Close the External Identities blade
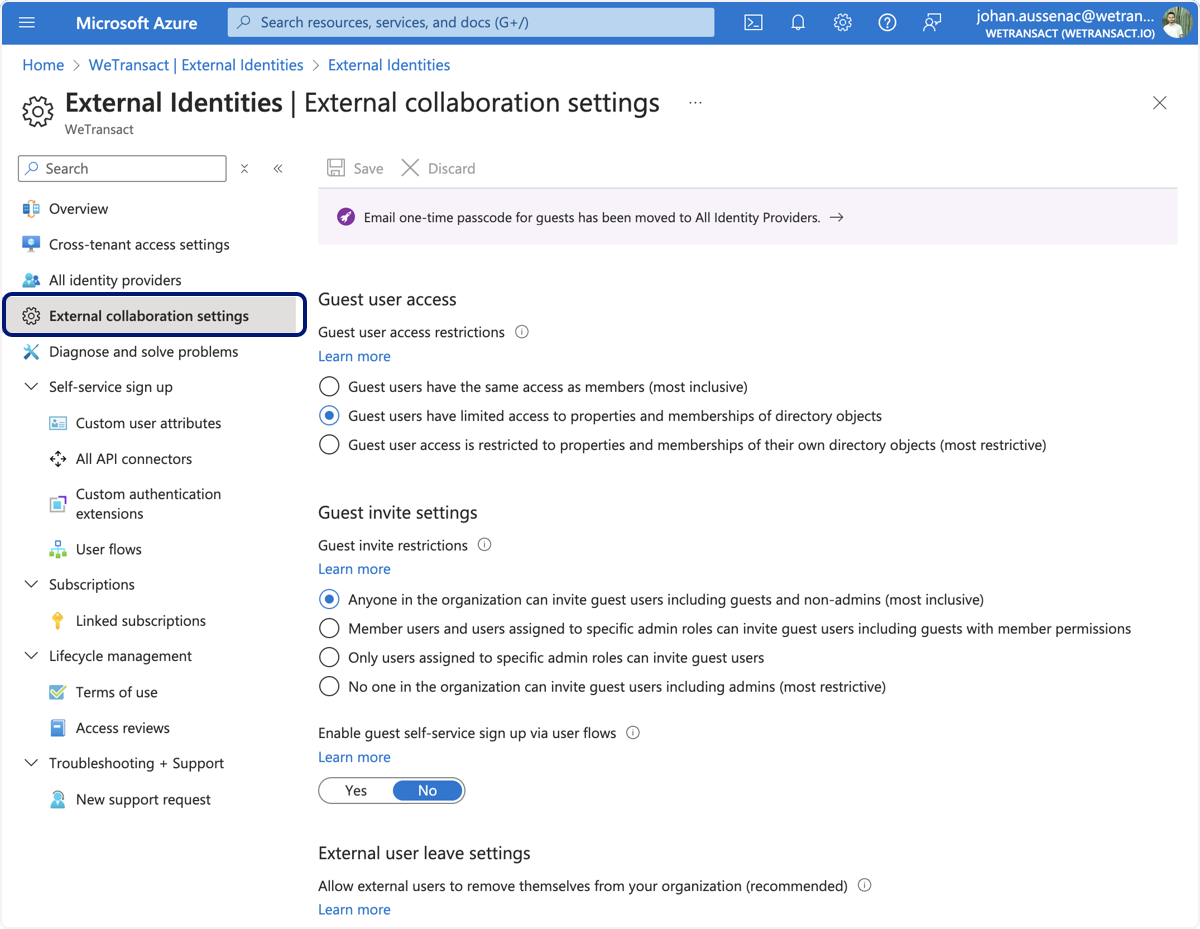Screen dimensions: 1200x929 point(1160,103)
